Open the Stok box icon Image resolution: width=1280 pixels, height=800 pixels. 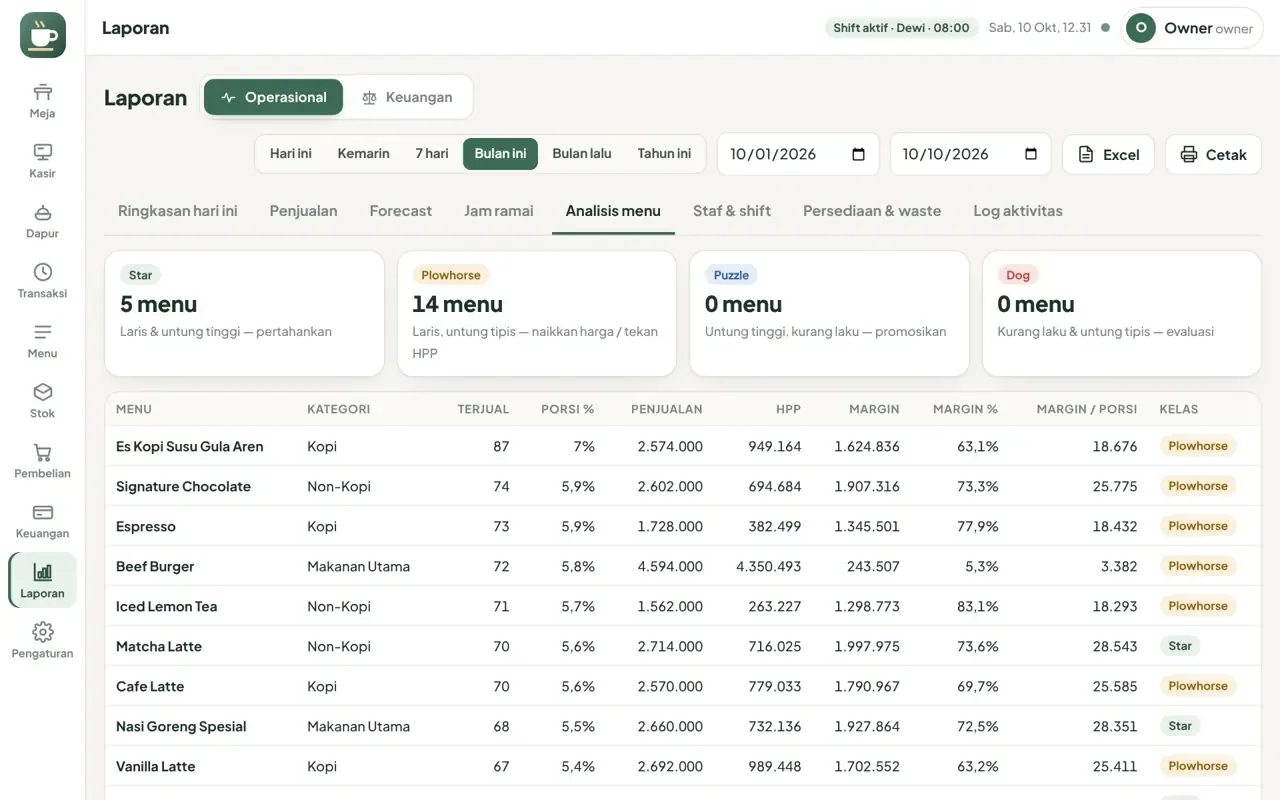coord(43,401)
